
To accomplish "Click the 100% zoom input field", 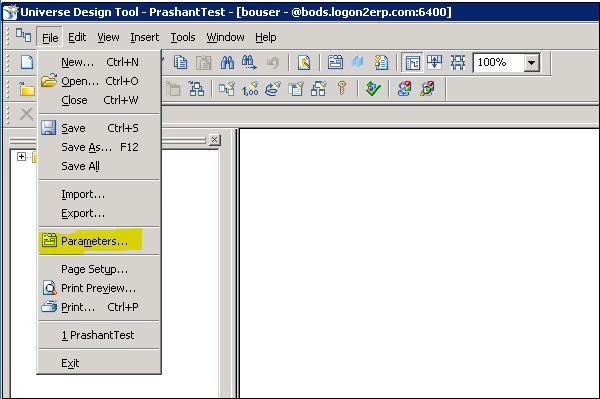I will [x=499, y=62].
